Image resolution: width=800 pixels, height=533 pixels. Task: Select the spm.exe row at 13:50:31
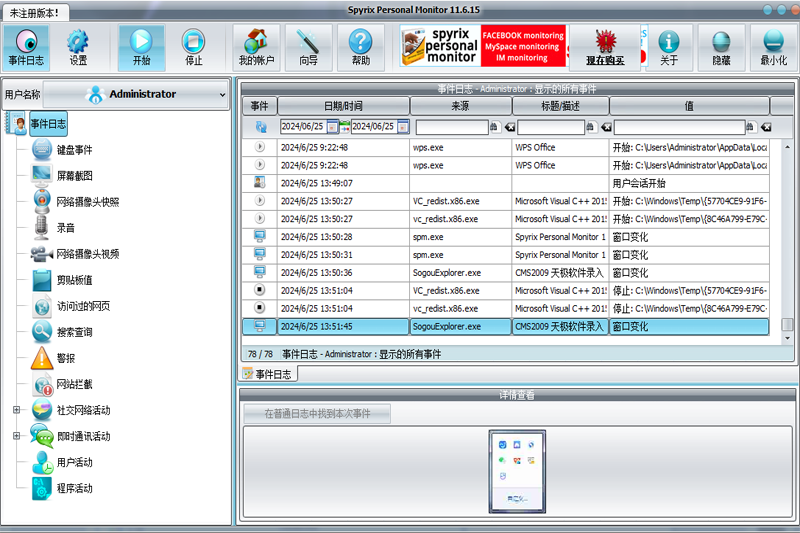(506, 255)
